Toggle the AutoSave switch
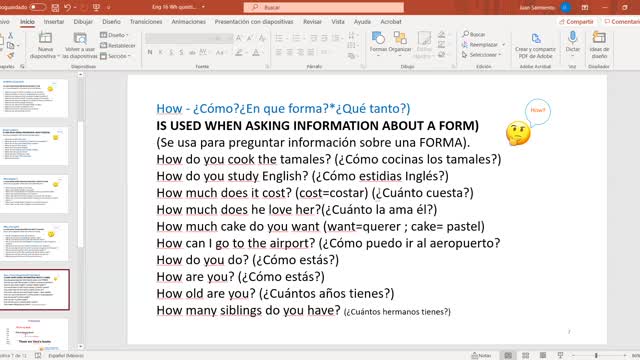This screenshot has height=360, width=640. click(x=37, y=7)
